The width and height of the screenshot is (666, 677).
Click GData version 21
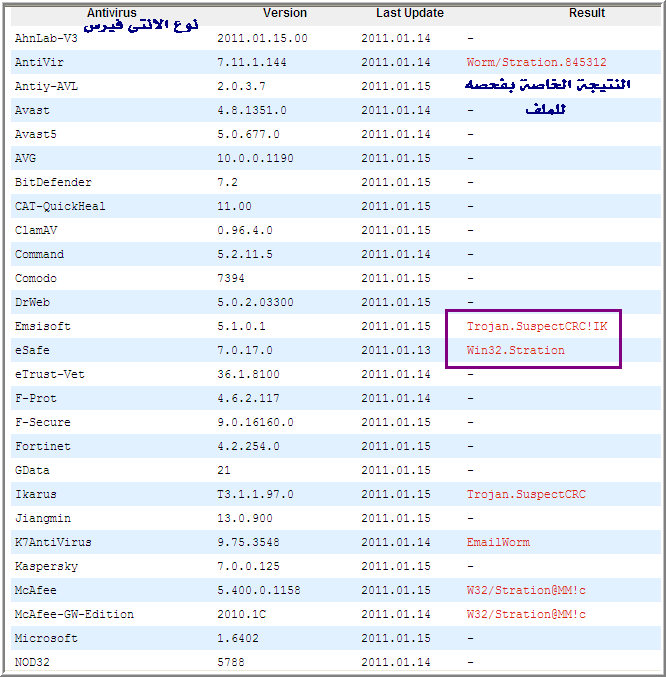tap(224, 470)
